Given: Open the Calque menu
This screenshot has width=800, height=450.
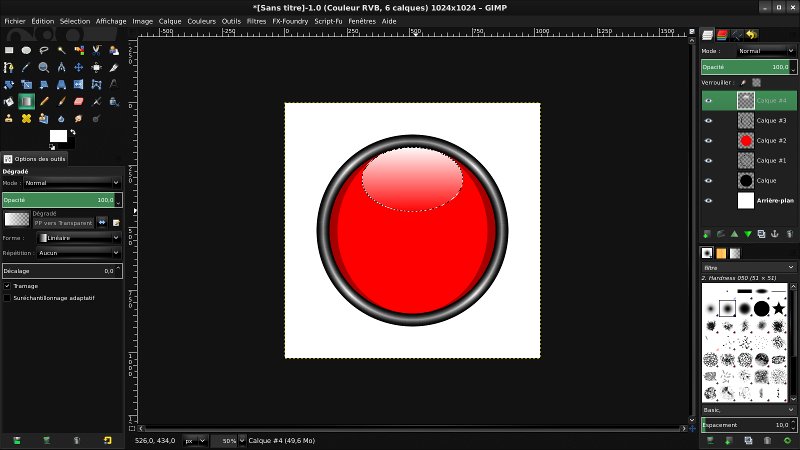Looking at the screenshot, I should tap(170, 21).
